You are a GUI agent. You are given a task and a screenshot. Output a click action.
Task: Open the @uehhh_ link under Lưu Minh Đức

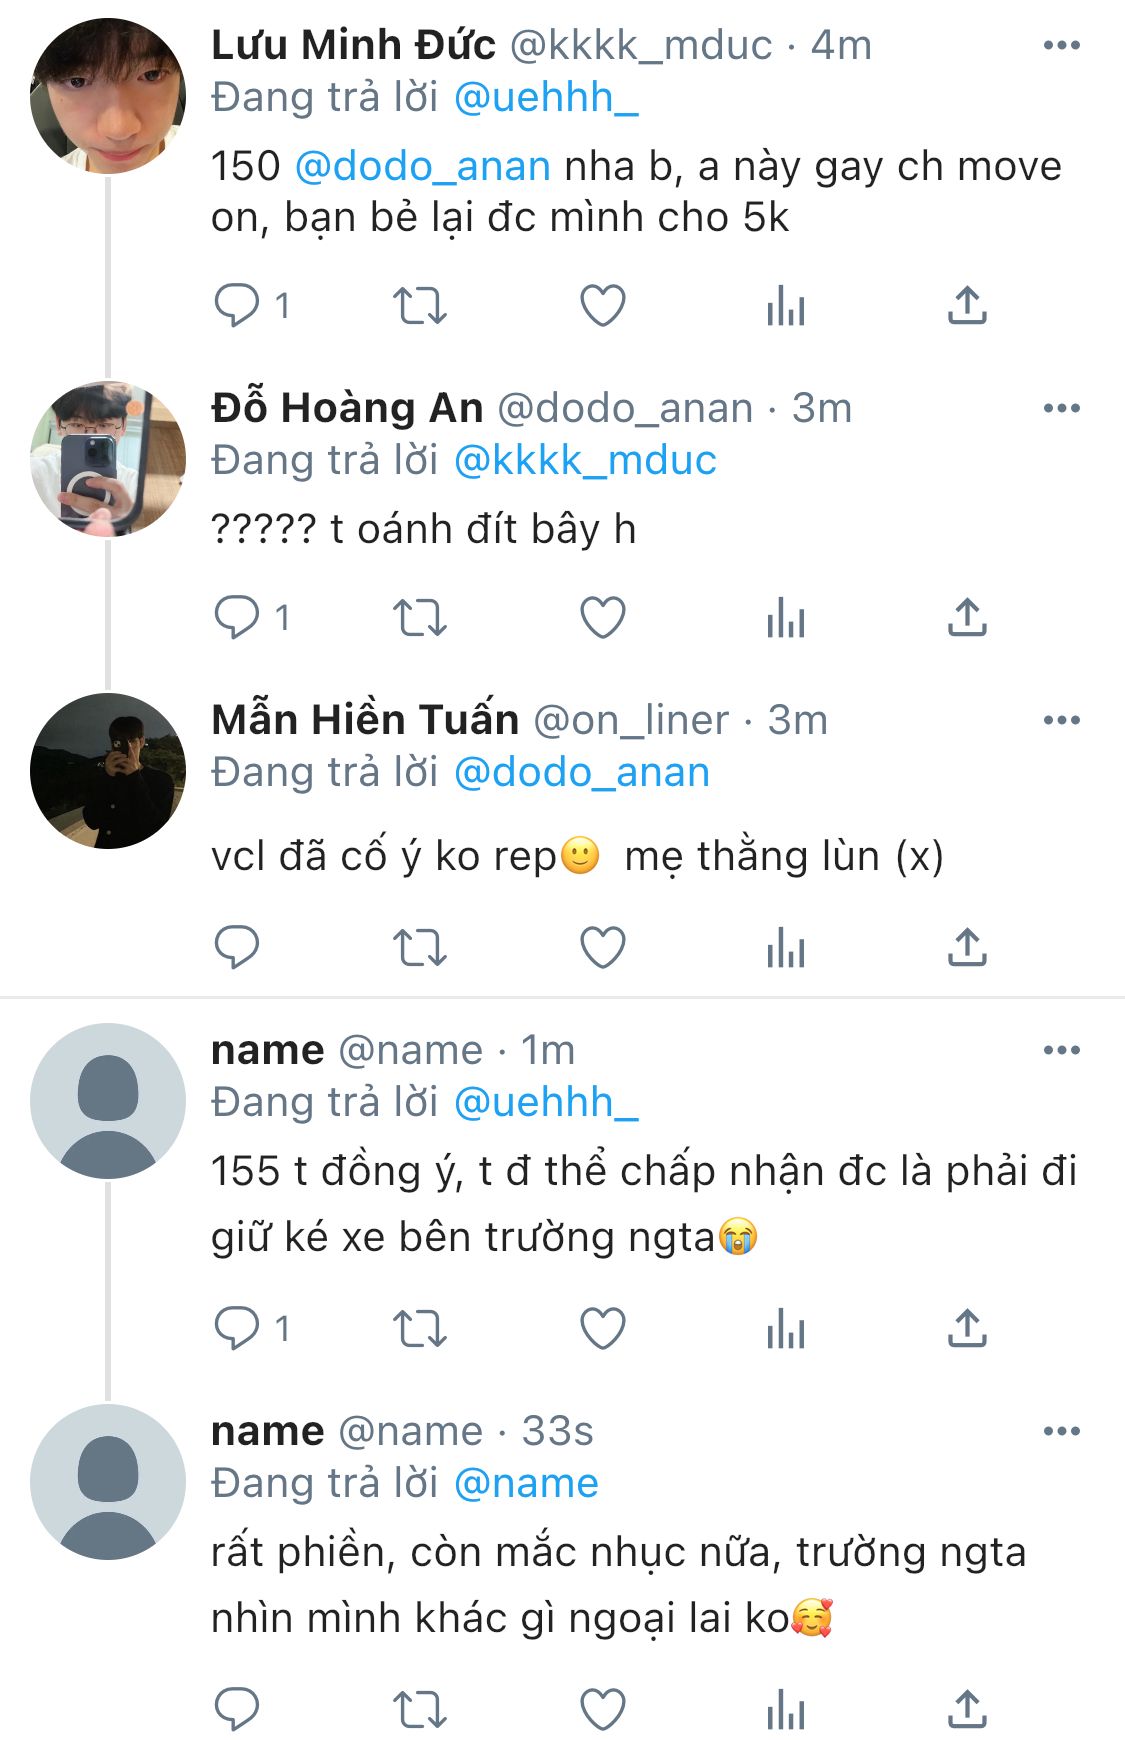click(x=546, y=98)
